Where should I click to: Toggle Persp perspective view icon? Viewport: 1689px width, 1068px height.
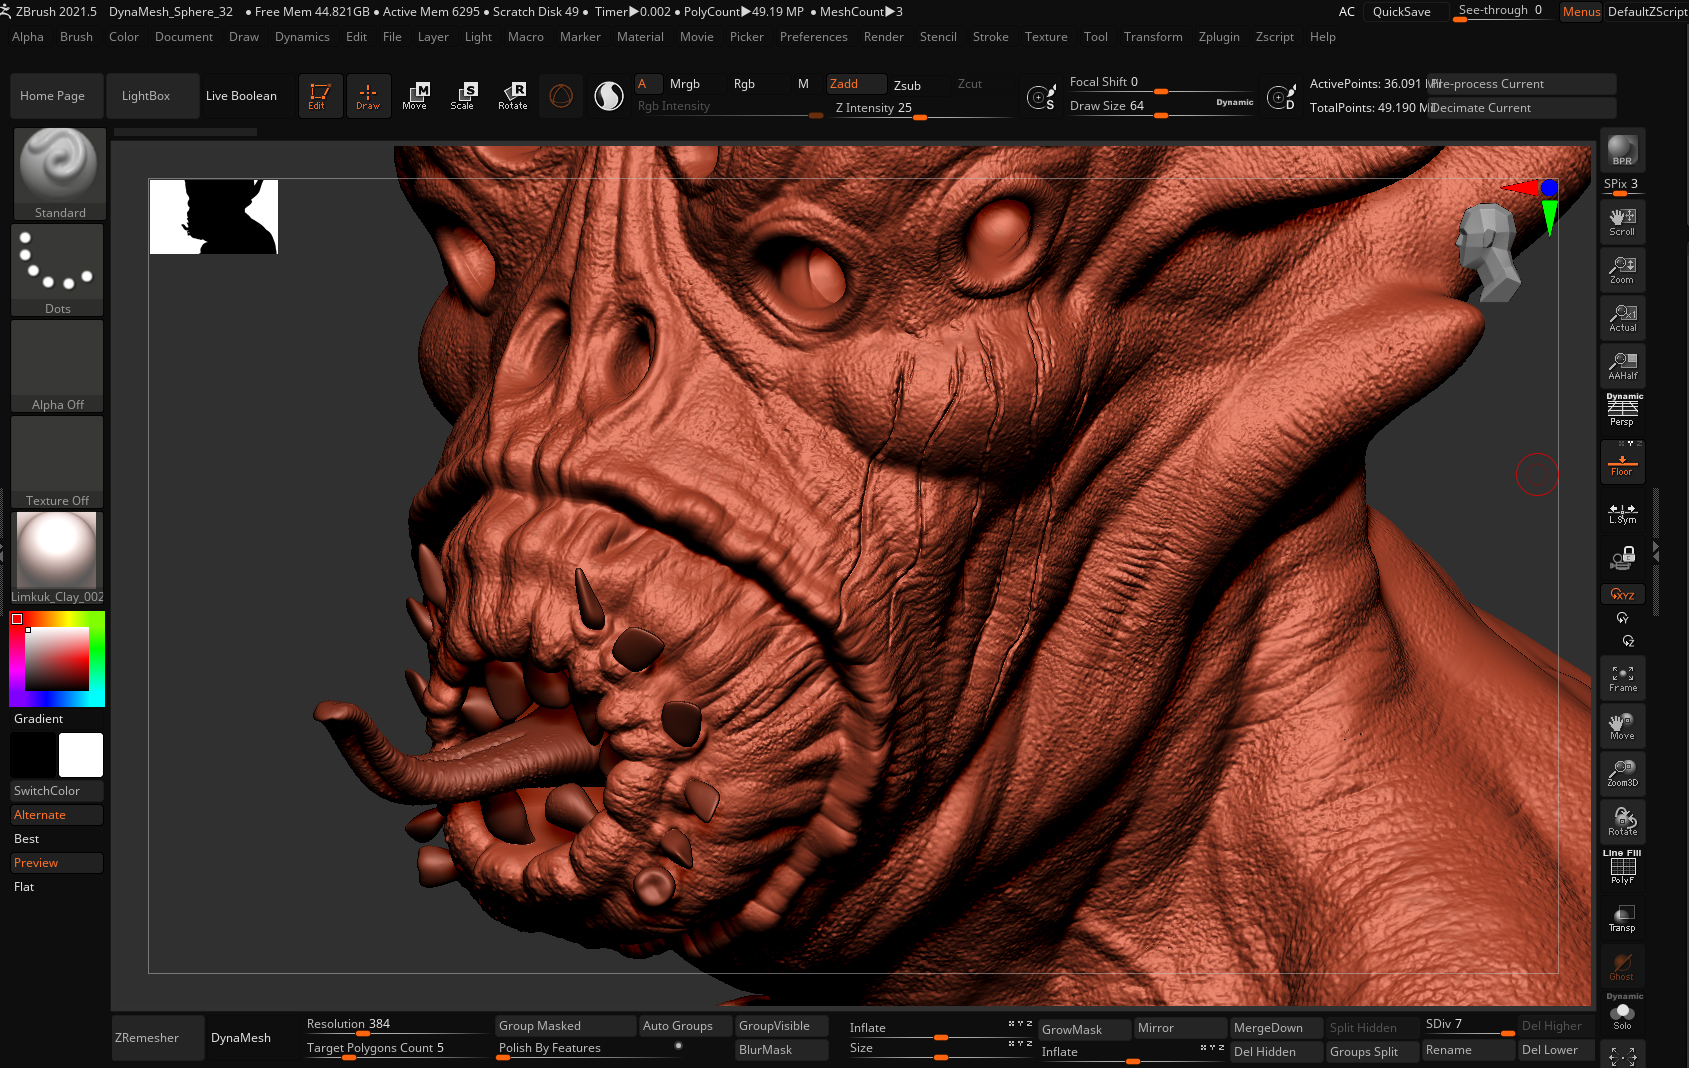1622,411
